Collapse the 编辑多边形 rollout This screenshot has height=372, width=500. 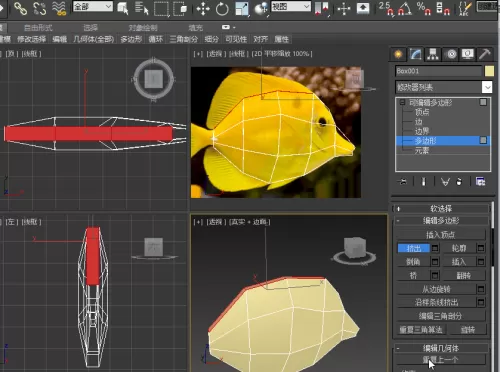point(441,220)
